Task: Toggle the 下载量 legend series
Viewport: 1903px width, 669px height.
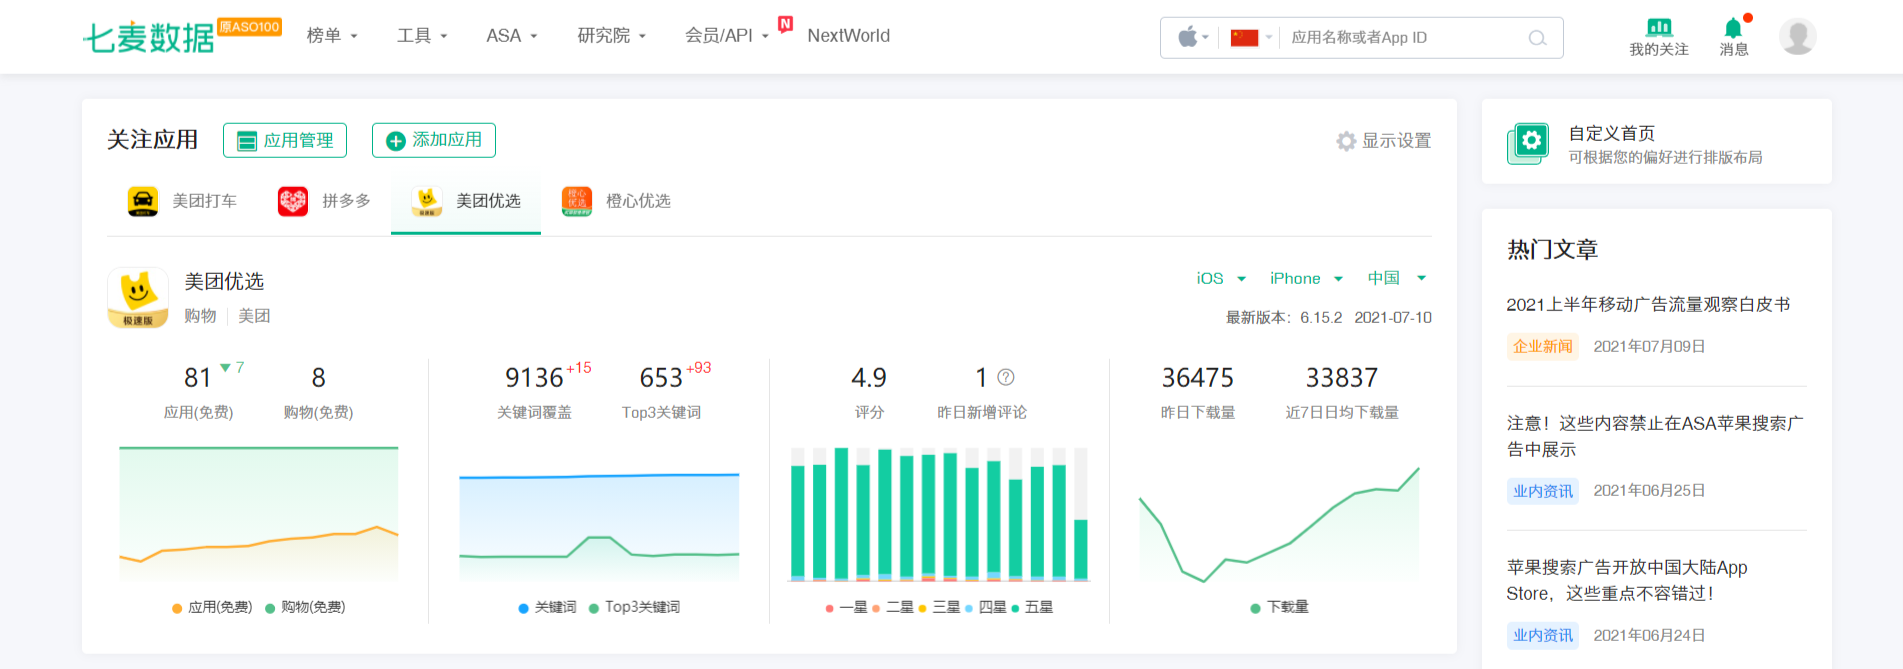Action: pos(1279,607)
